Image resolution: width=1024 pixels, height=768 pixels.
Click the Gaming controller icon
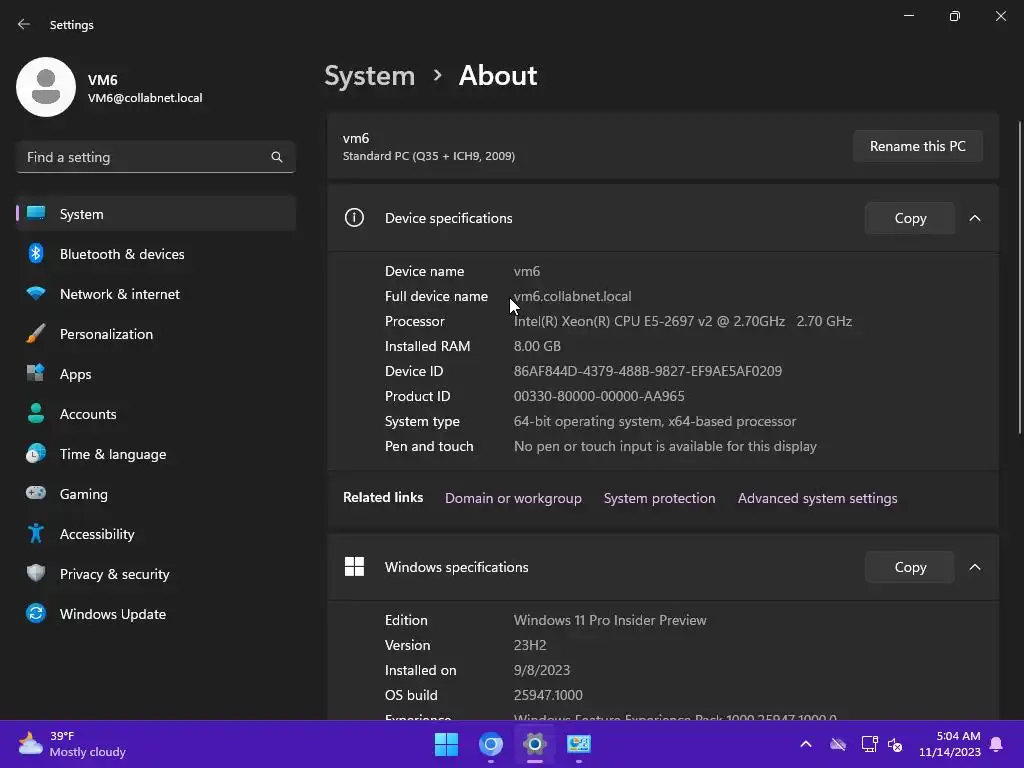(x=36, y=493)
